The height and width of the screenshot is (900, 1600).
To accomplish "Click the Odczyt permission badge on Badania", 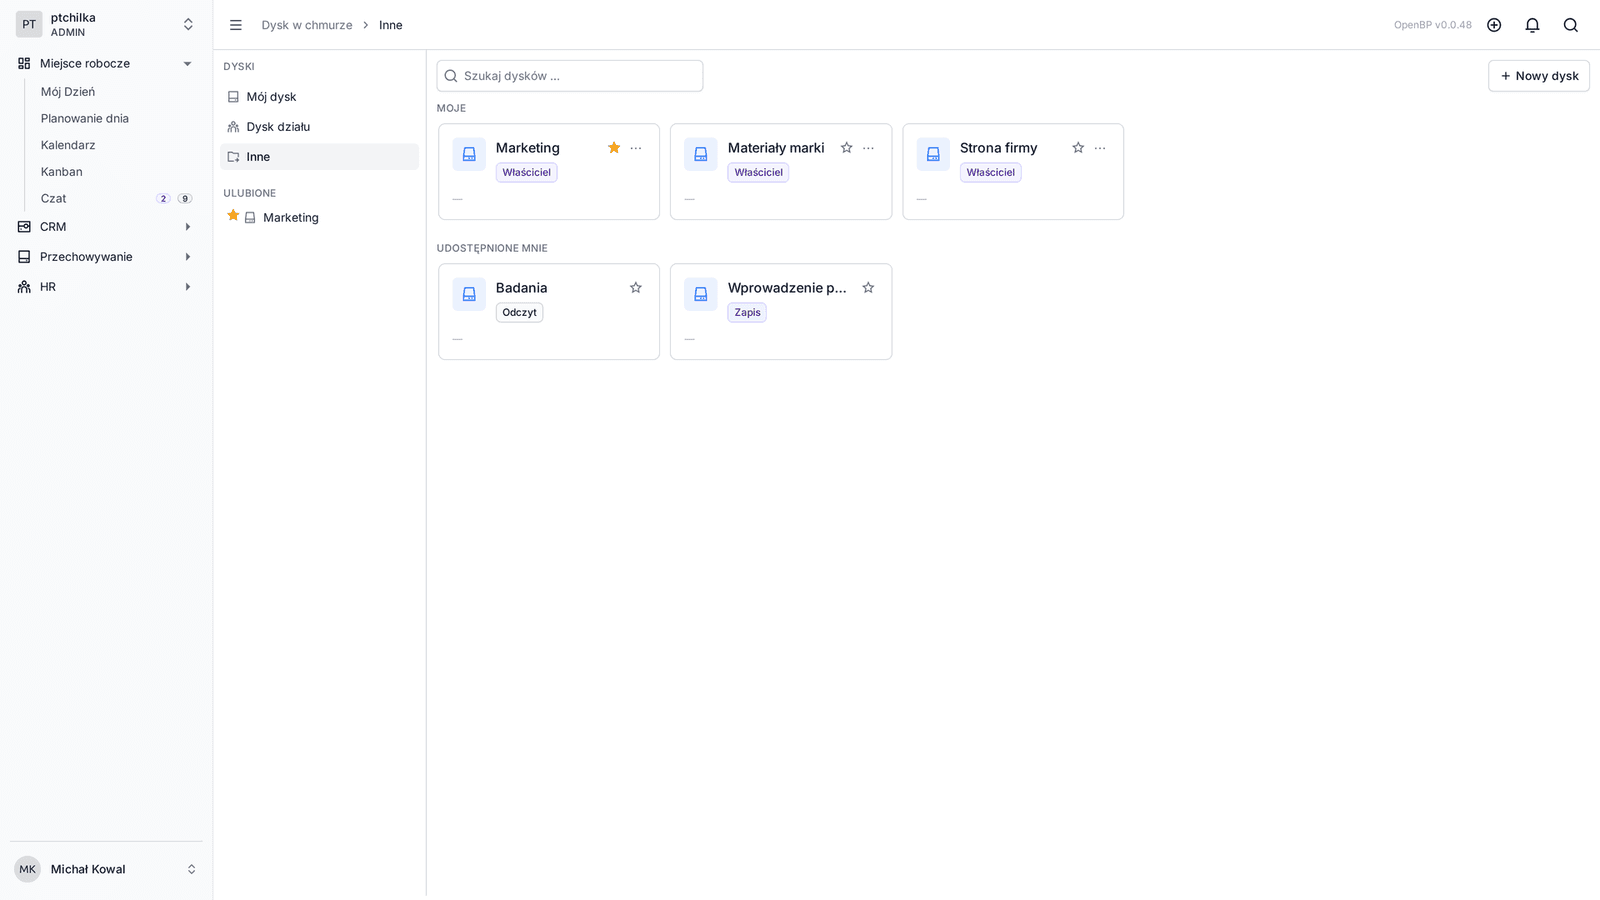I will point(520,312).
